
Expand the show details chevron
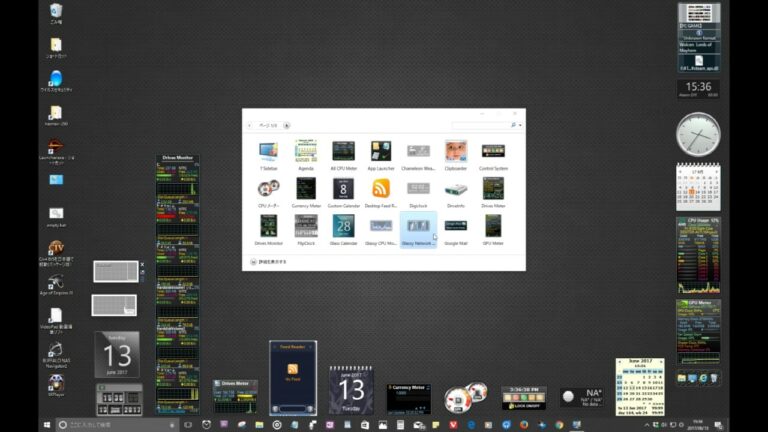(x=252, y=261)
